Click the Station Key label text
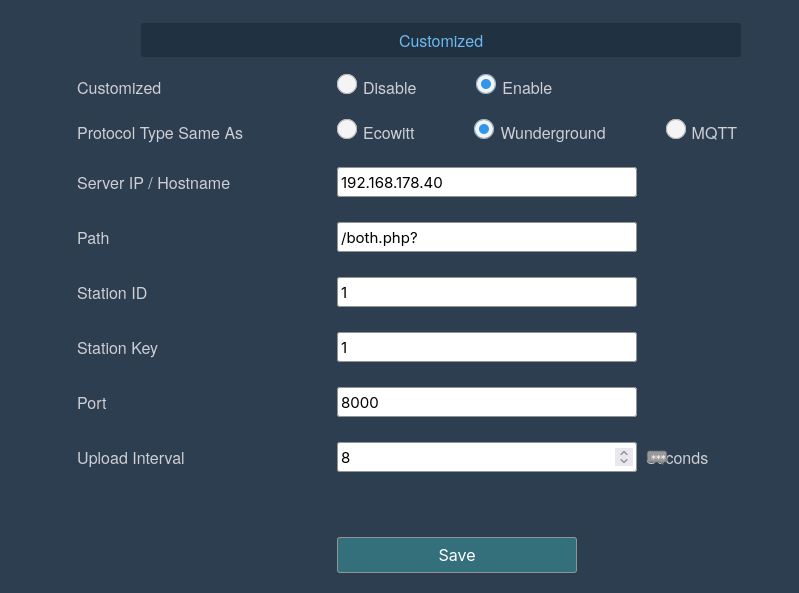The height and width of the screenshot is (593, 799). (117, 348)
